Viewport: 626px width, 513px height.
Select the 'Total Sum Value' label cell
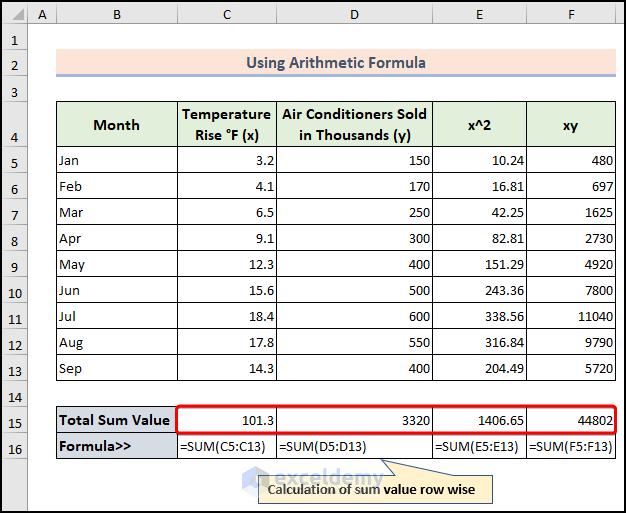pyautogui.click(x=117, y=421)
